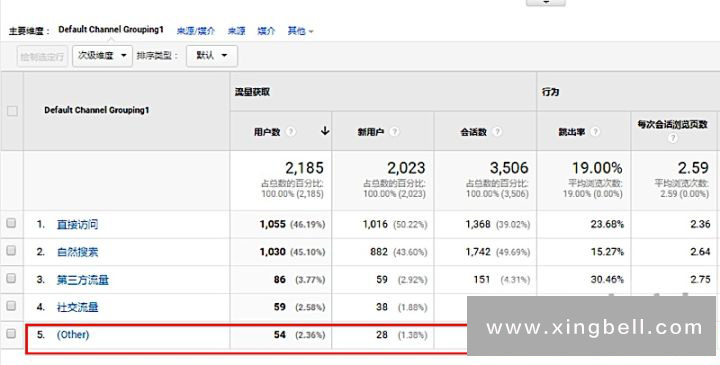Check the box for row 直接访问
The height and width of the screenshot is (365, 720).
point(11,223)
